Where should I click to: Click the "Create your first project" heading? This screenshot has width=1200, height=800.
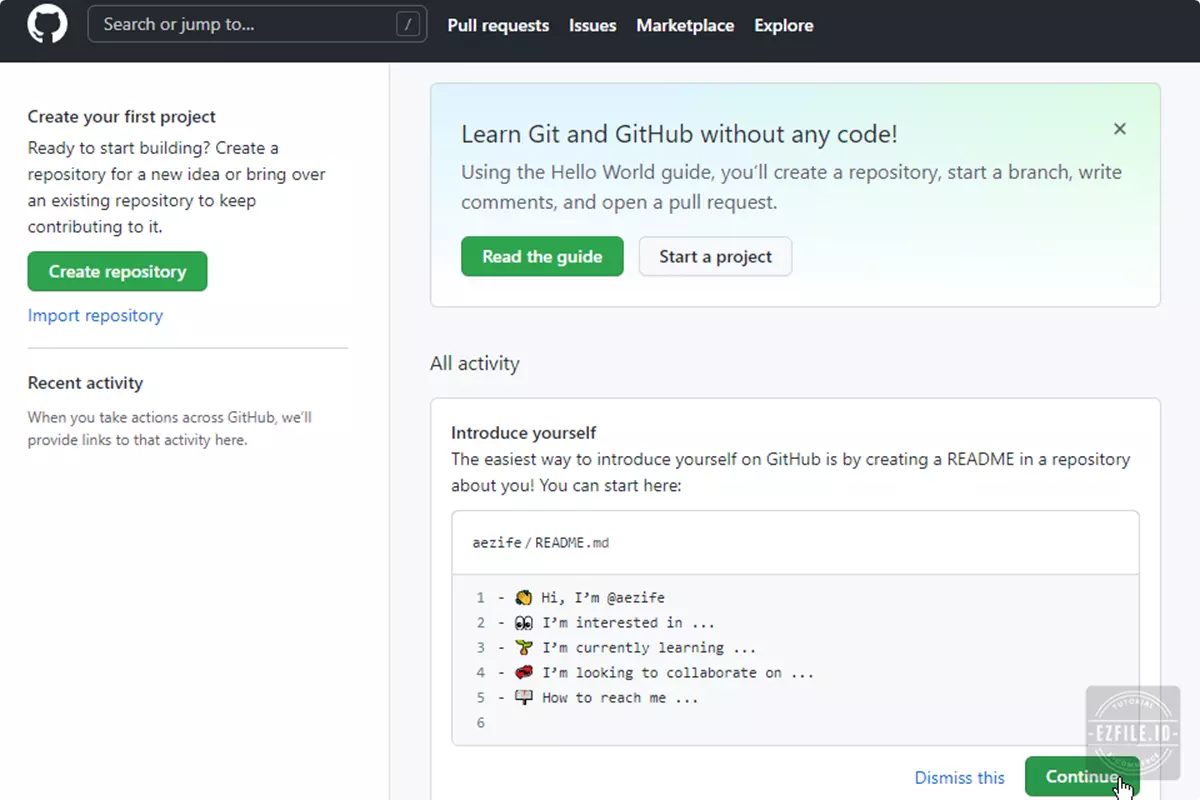[x=122, y=117]
